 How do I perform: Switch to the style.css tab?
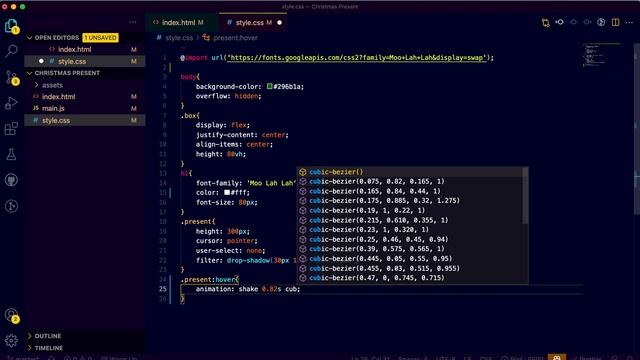click(x=253, y=22)
